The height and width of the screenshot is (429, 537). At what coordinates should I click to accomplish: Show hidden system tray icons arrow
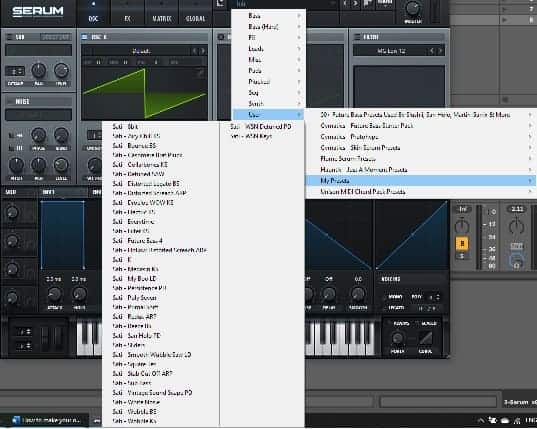pyautogui.click(x=482, y=420)
